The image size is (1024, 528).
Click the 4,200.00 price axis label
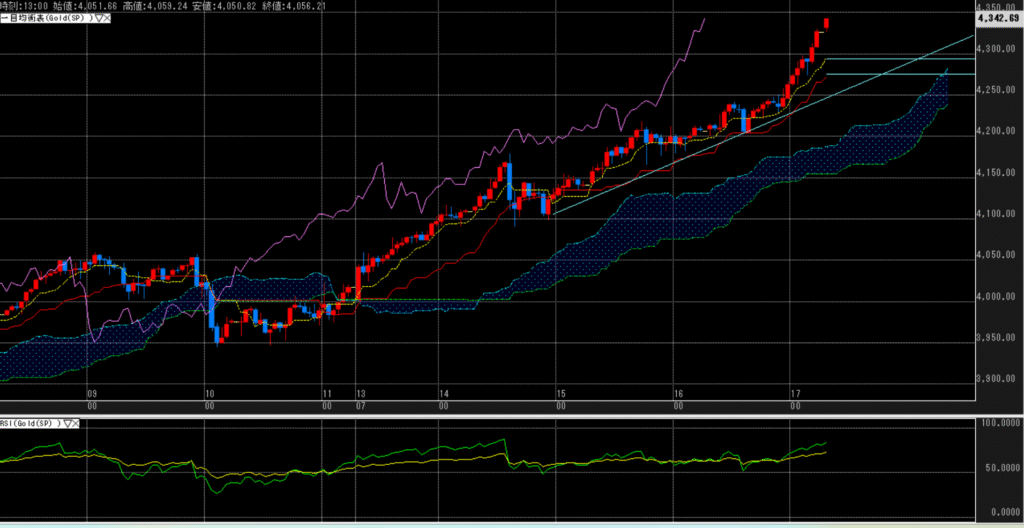coord(995,132)
